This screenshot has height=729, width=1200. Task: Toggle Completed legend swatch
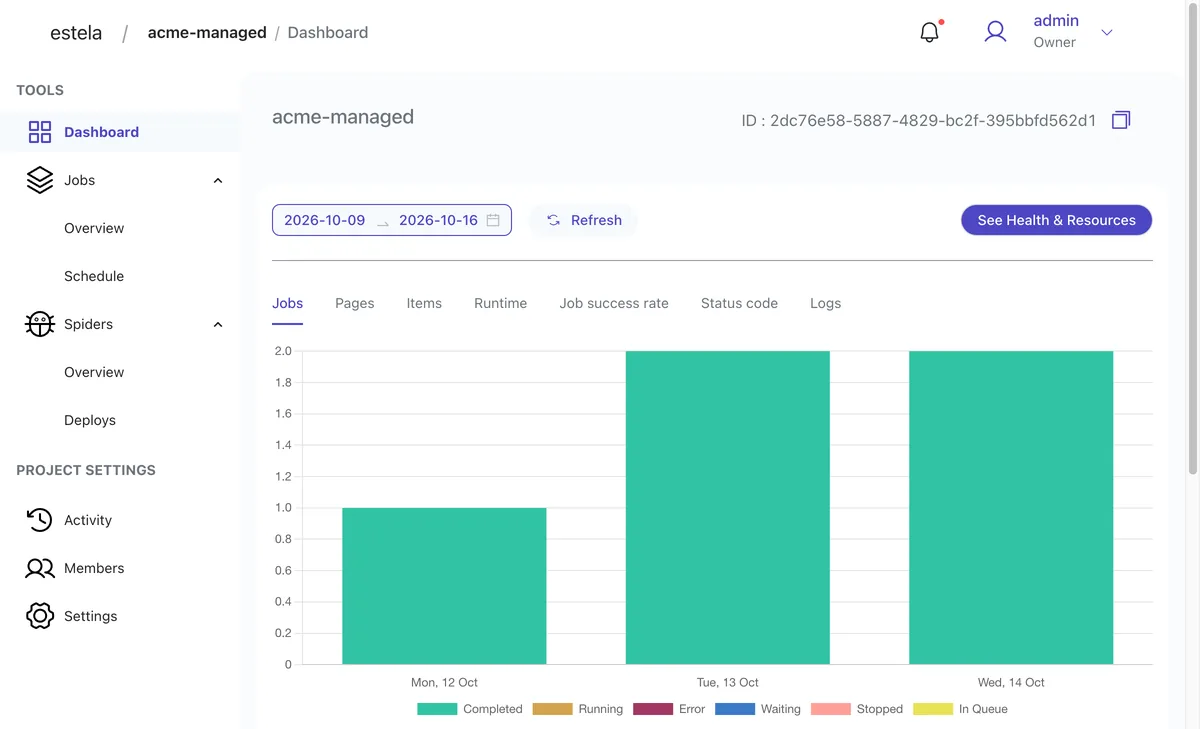click(437, 709)
